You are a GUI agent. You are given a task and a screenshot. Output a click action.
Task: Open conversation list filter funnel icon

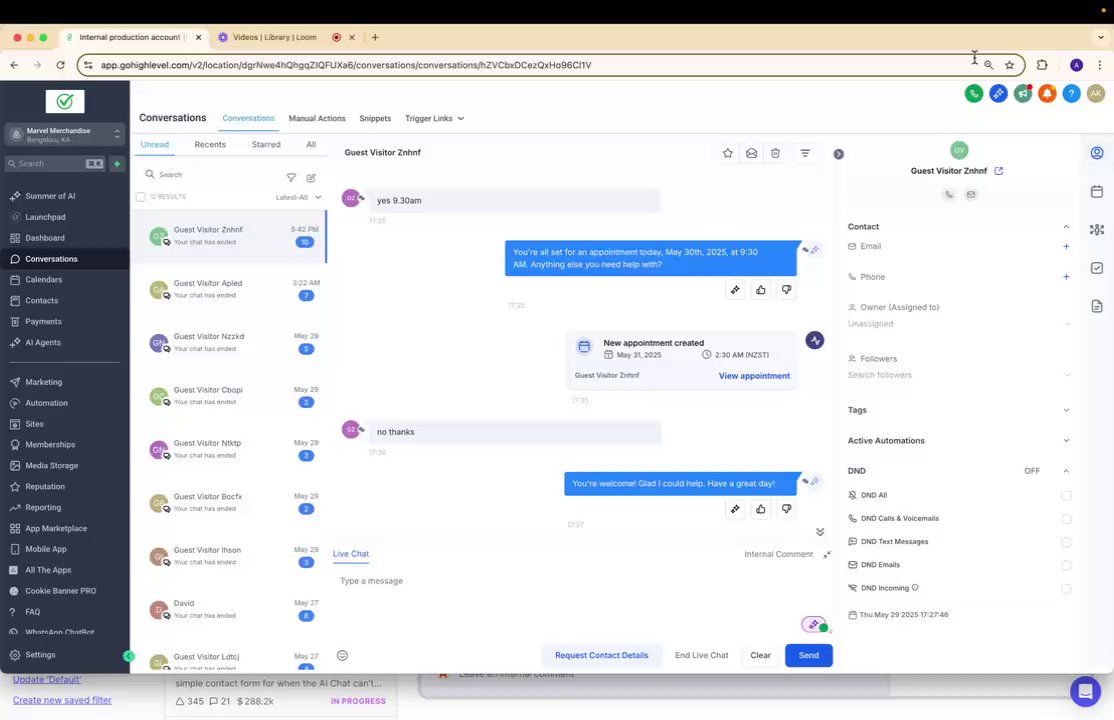[291, 178]
